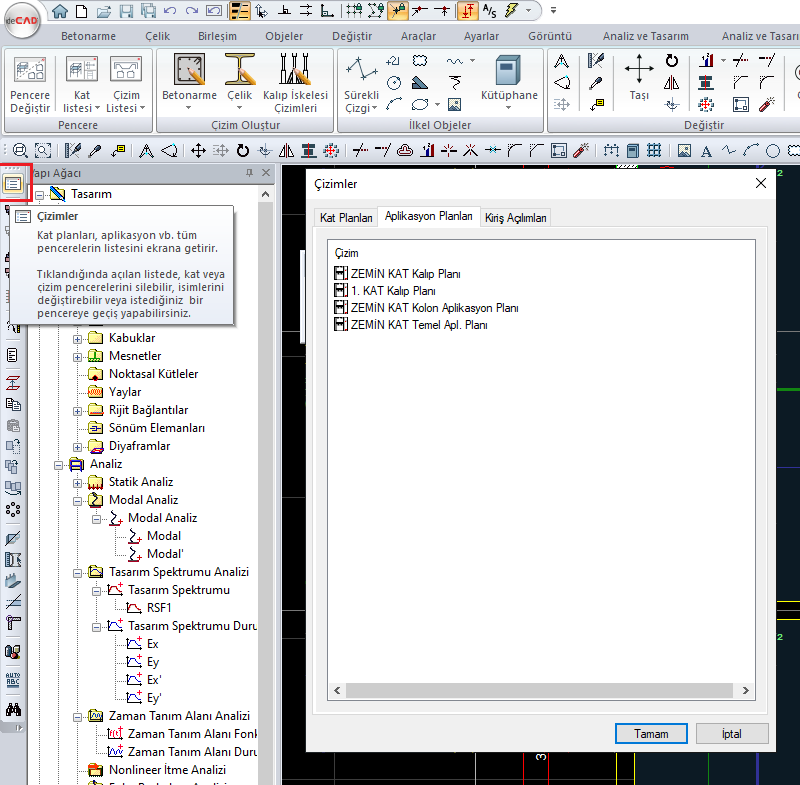Click the home icon in quick access bar
Viewport: 800px width, 785px height.
pos(60,11)
